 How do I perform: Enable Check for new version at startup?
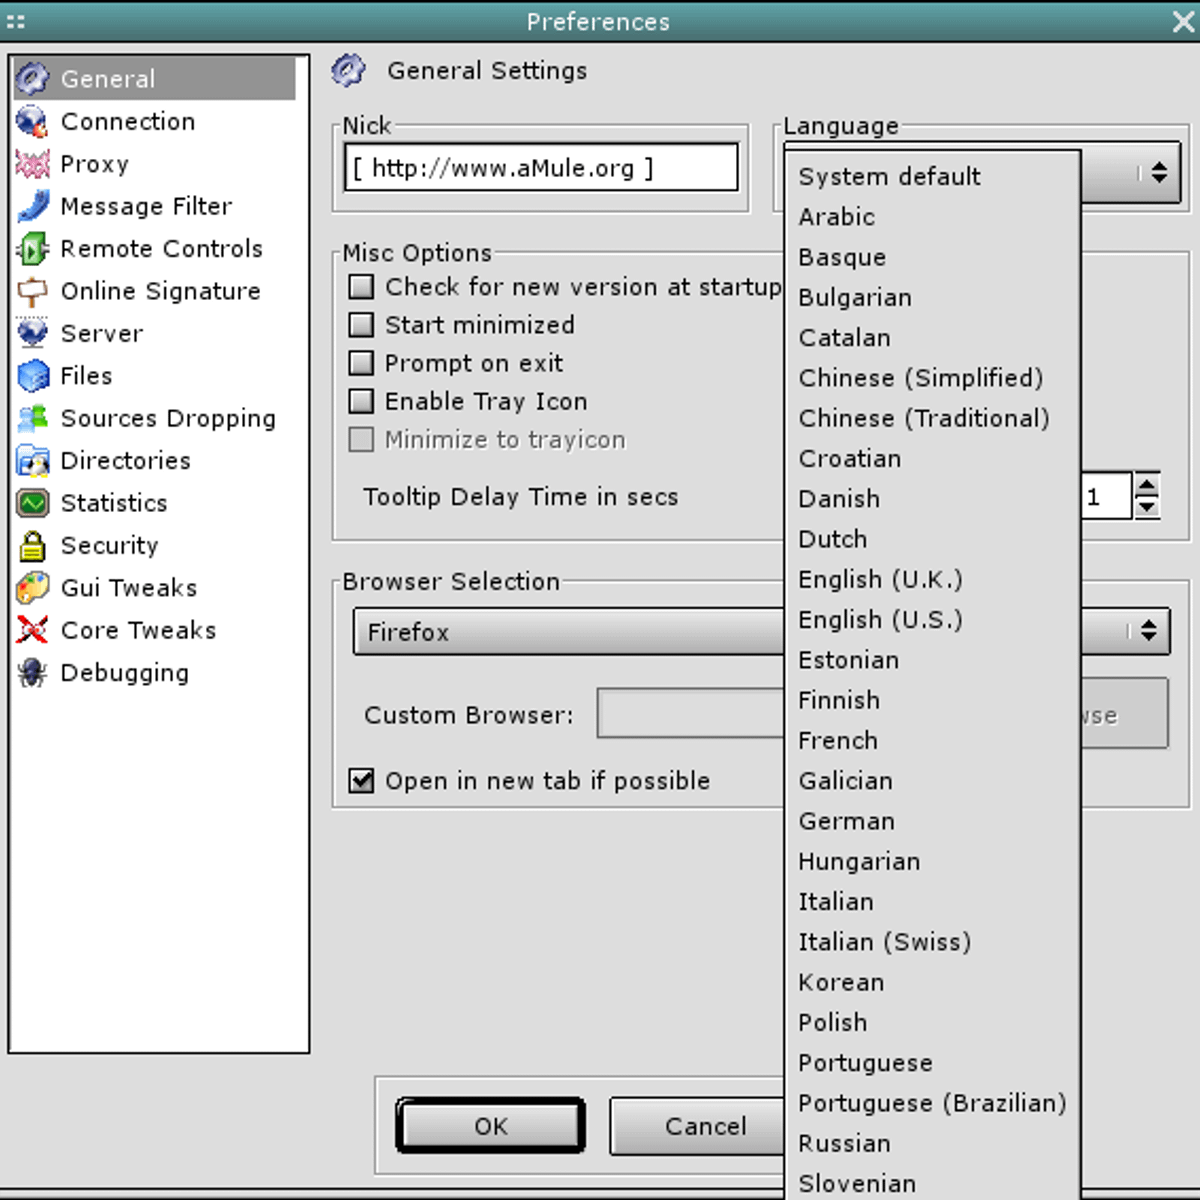361,287
